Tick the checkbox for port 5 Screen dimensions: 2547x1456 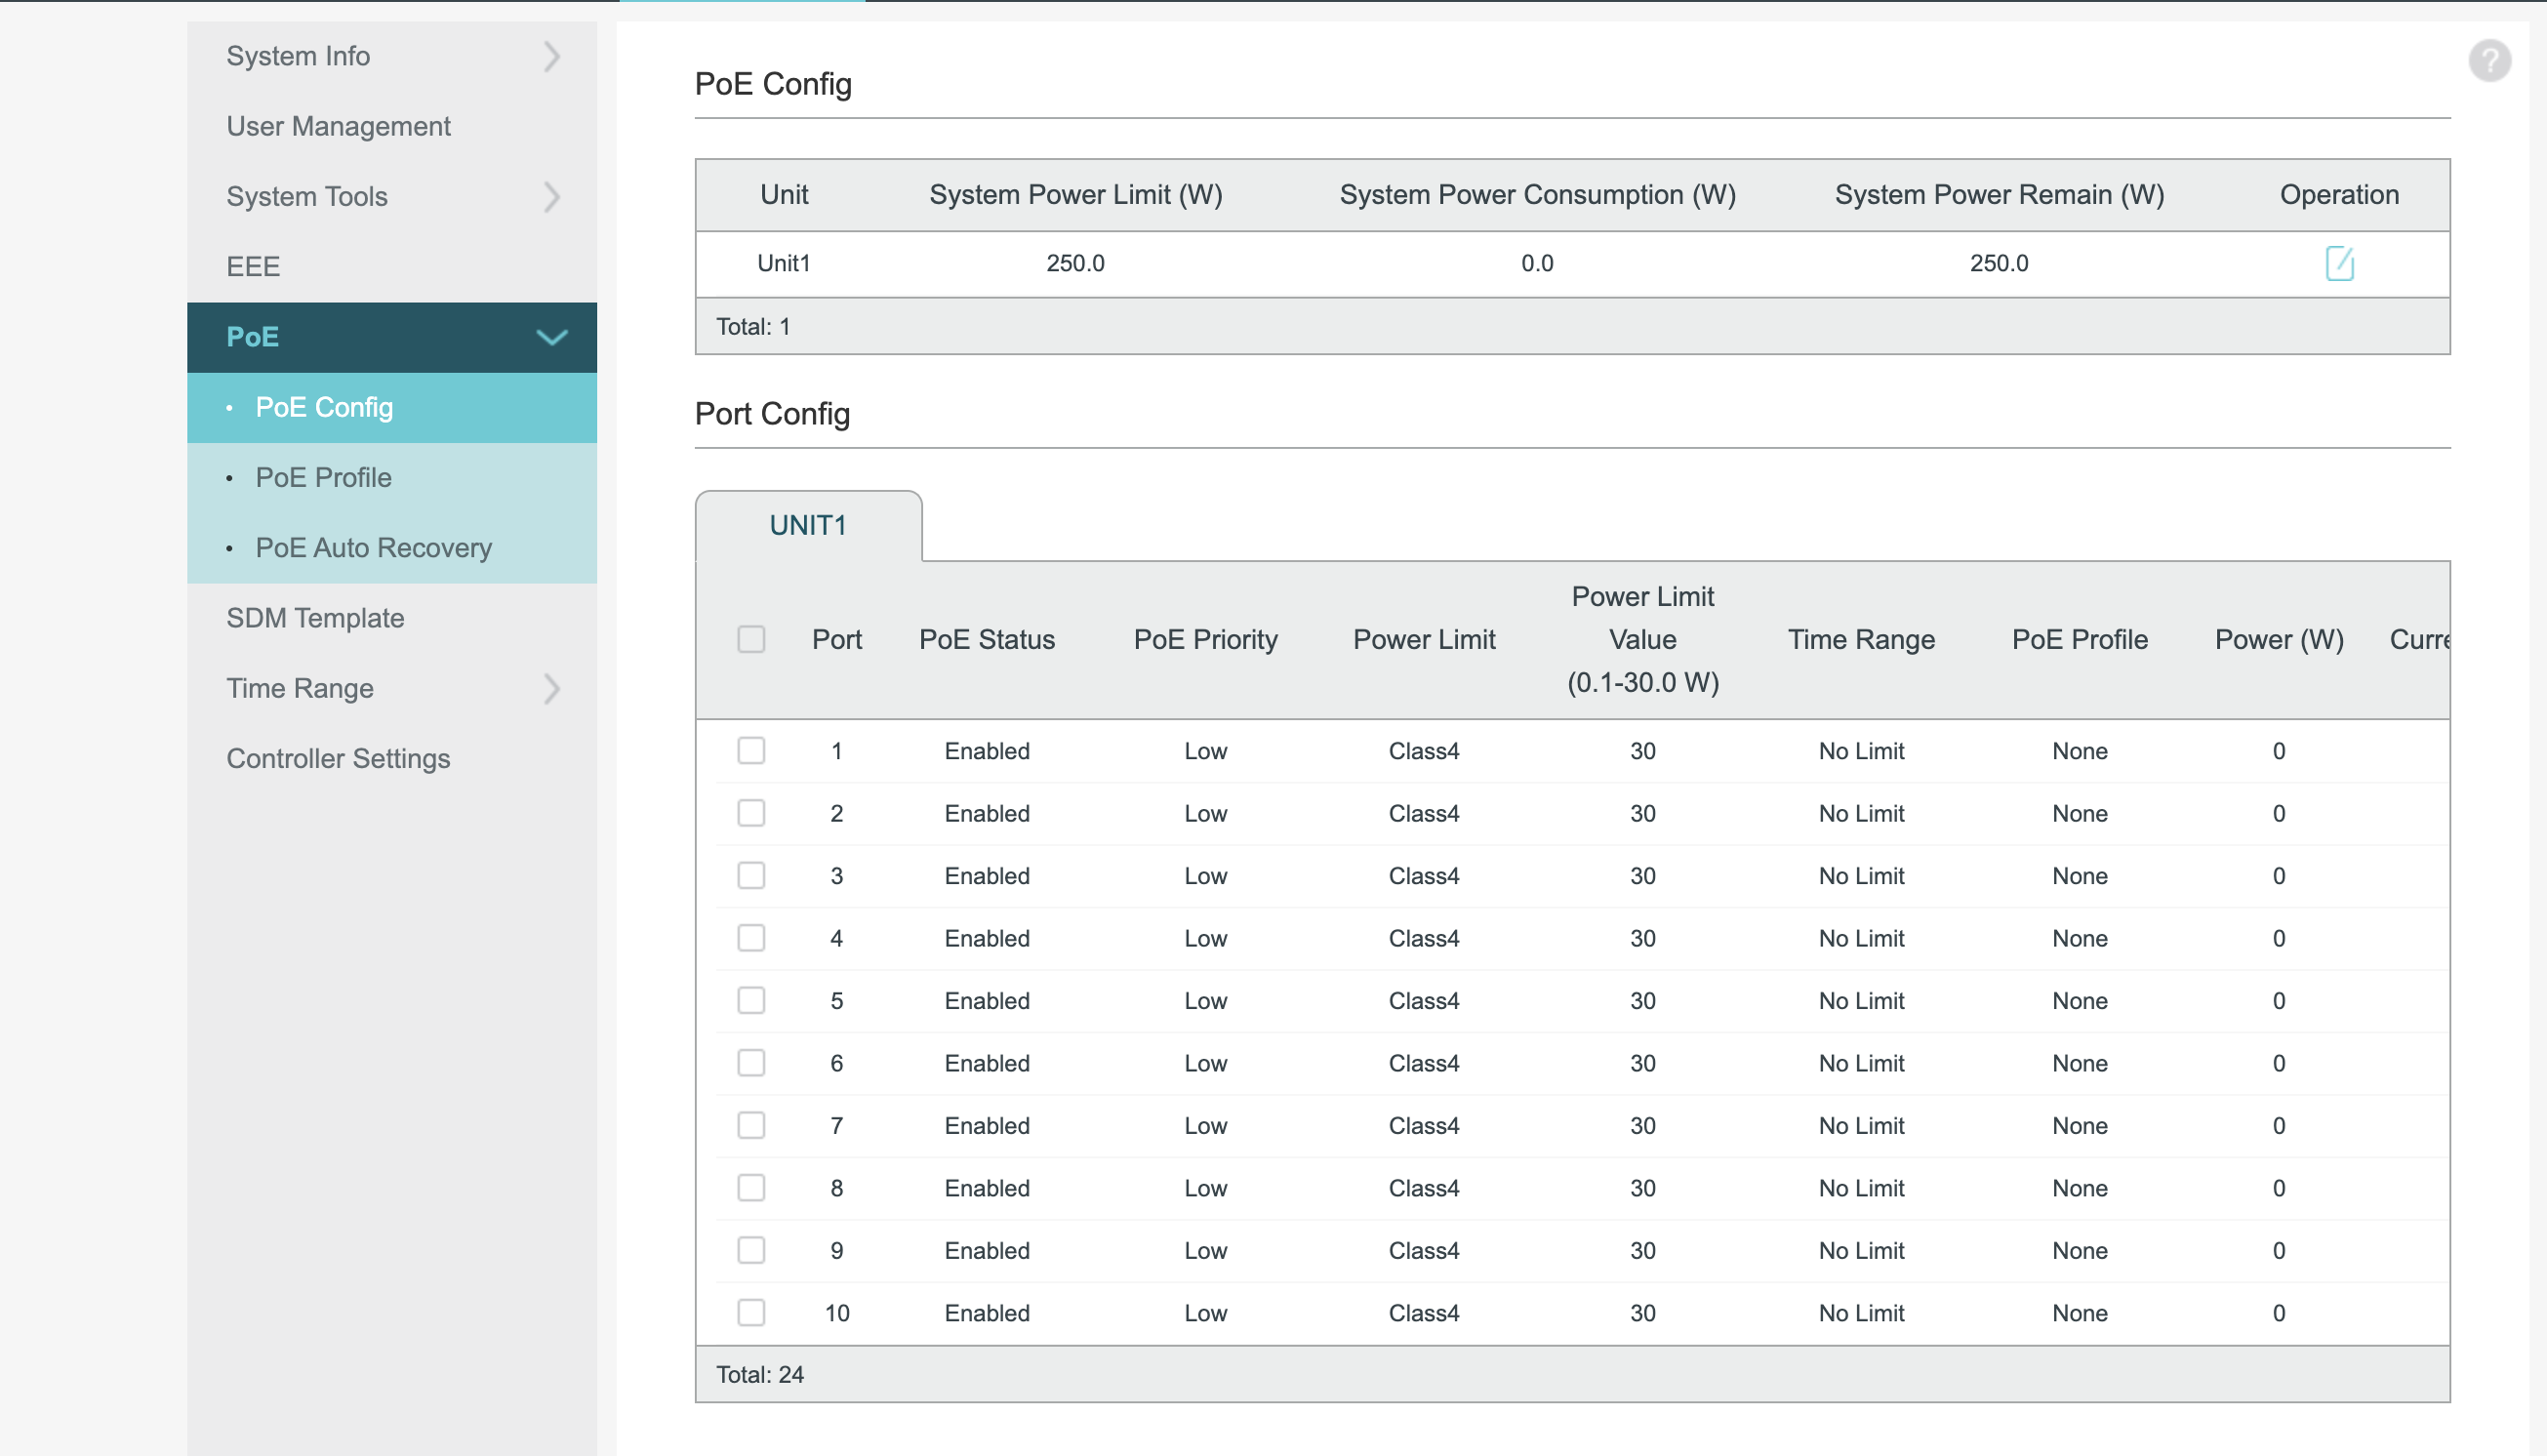(751, 1000)
